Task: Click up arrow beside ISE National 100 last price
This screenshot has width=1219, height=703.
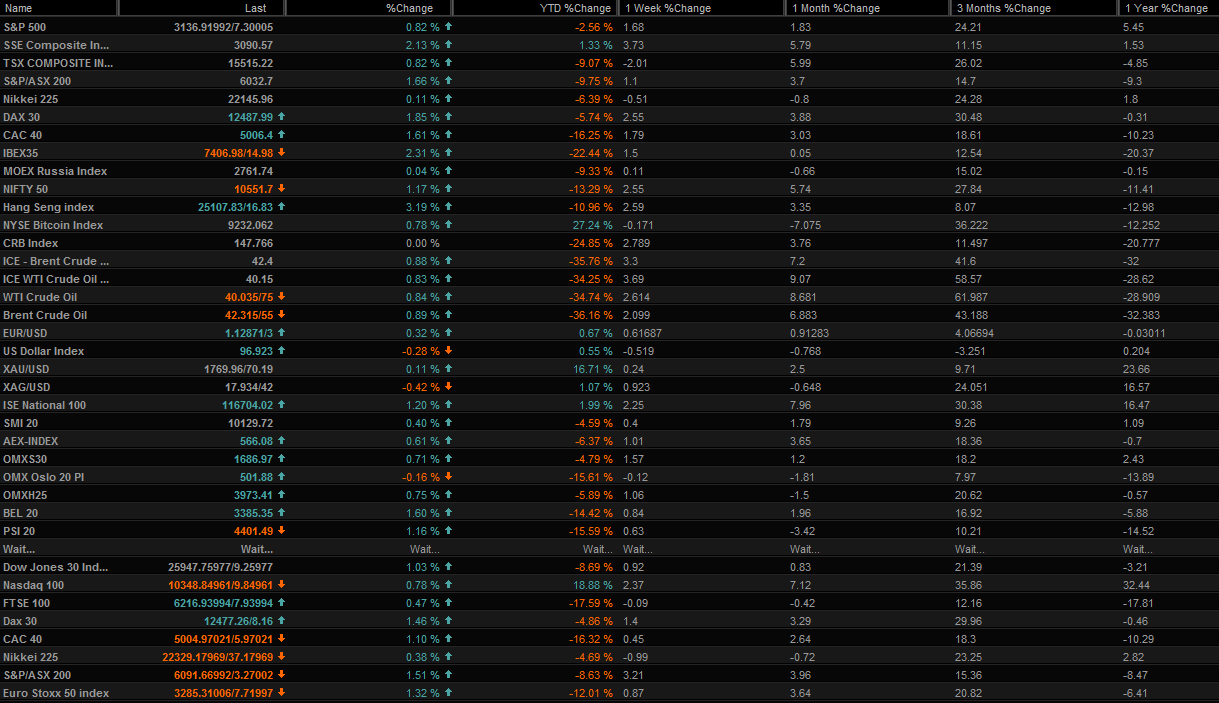Action: [x=281, y=405]
